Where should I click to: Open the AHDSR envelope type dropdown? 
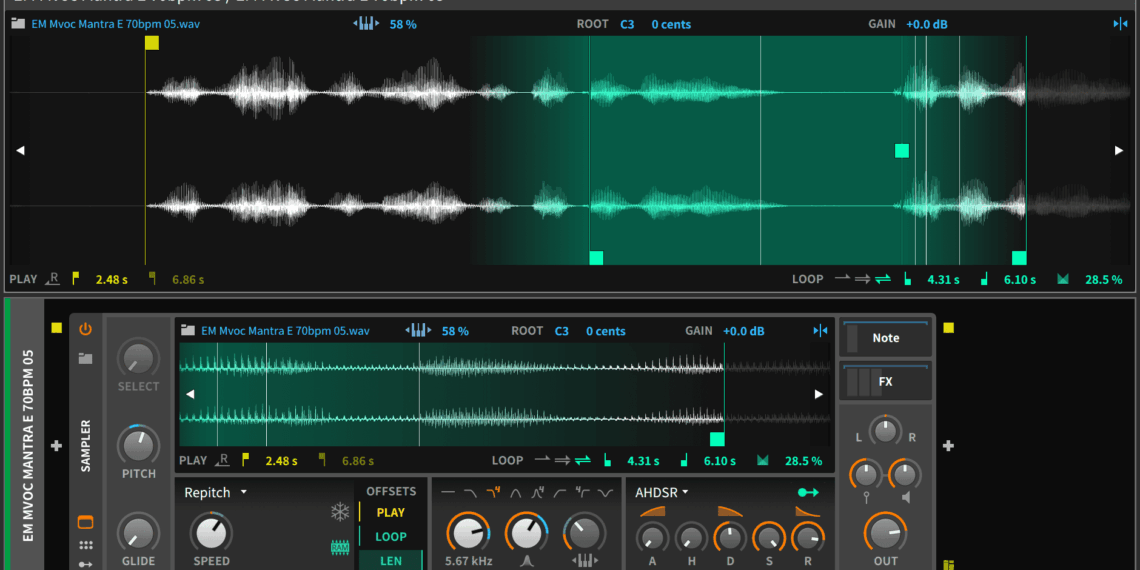pos(662,493)
